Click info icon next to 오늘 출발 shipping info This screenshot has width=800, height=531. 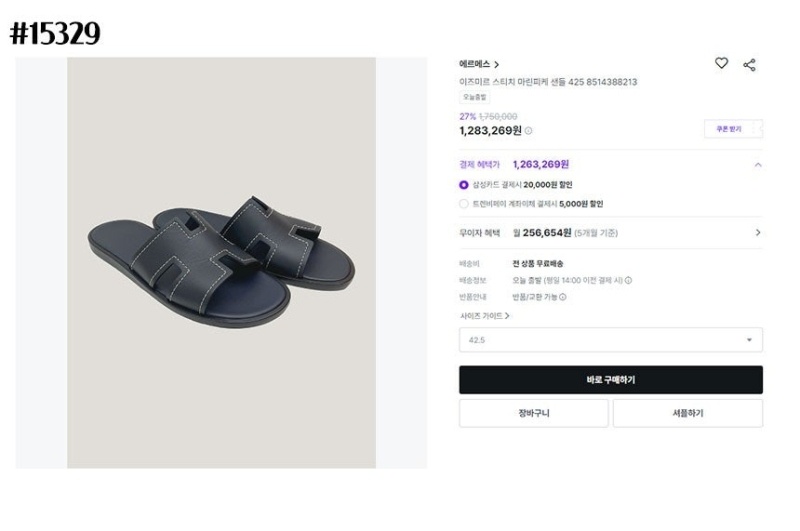[628, 281]
